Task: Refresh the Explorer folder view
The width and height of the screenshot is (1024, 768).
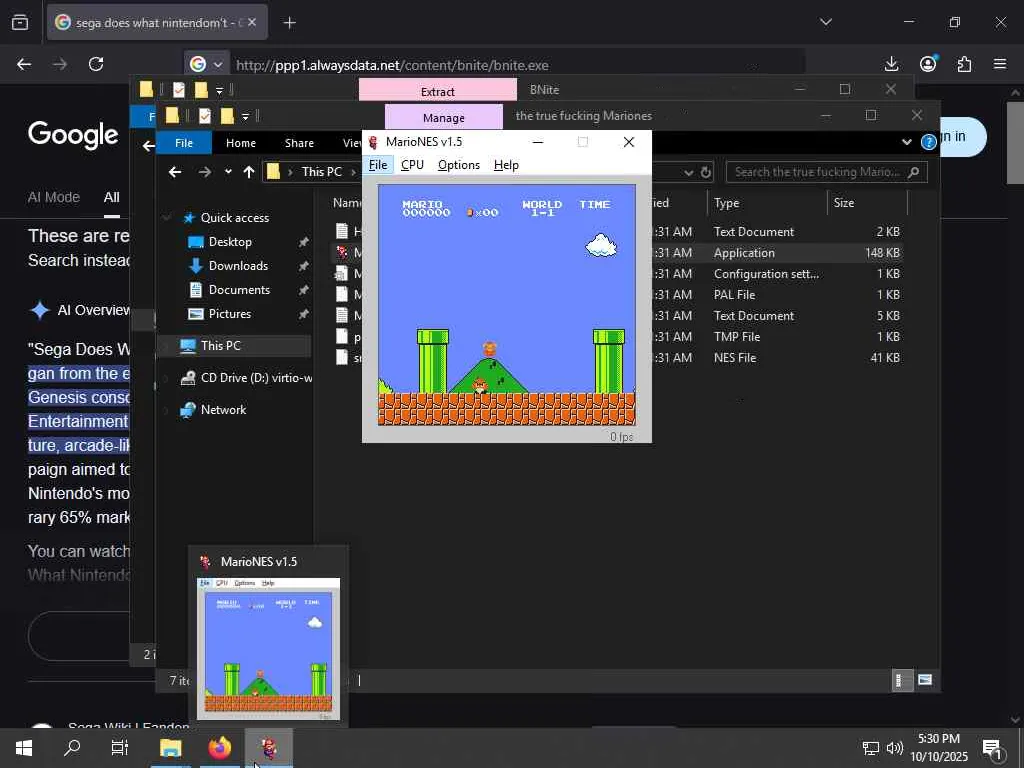Action: [x=705, y=172]
